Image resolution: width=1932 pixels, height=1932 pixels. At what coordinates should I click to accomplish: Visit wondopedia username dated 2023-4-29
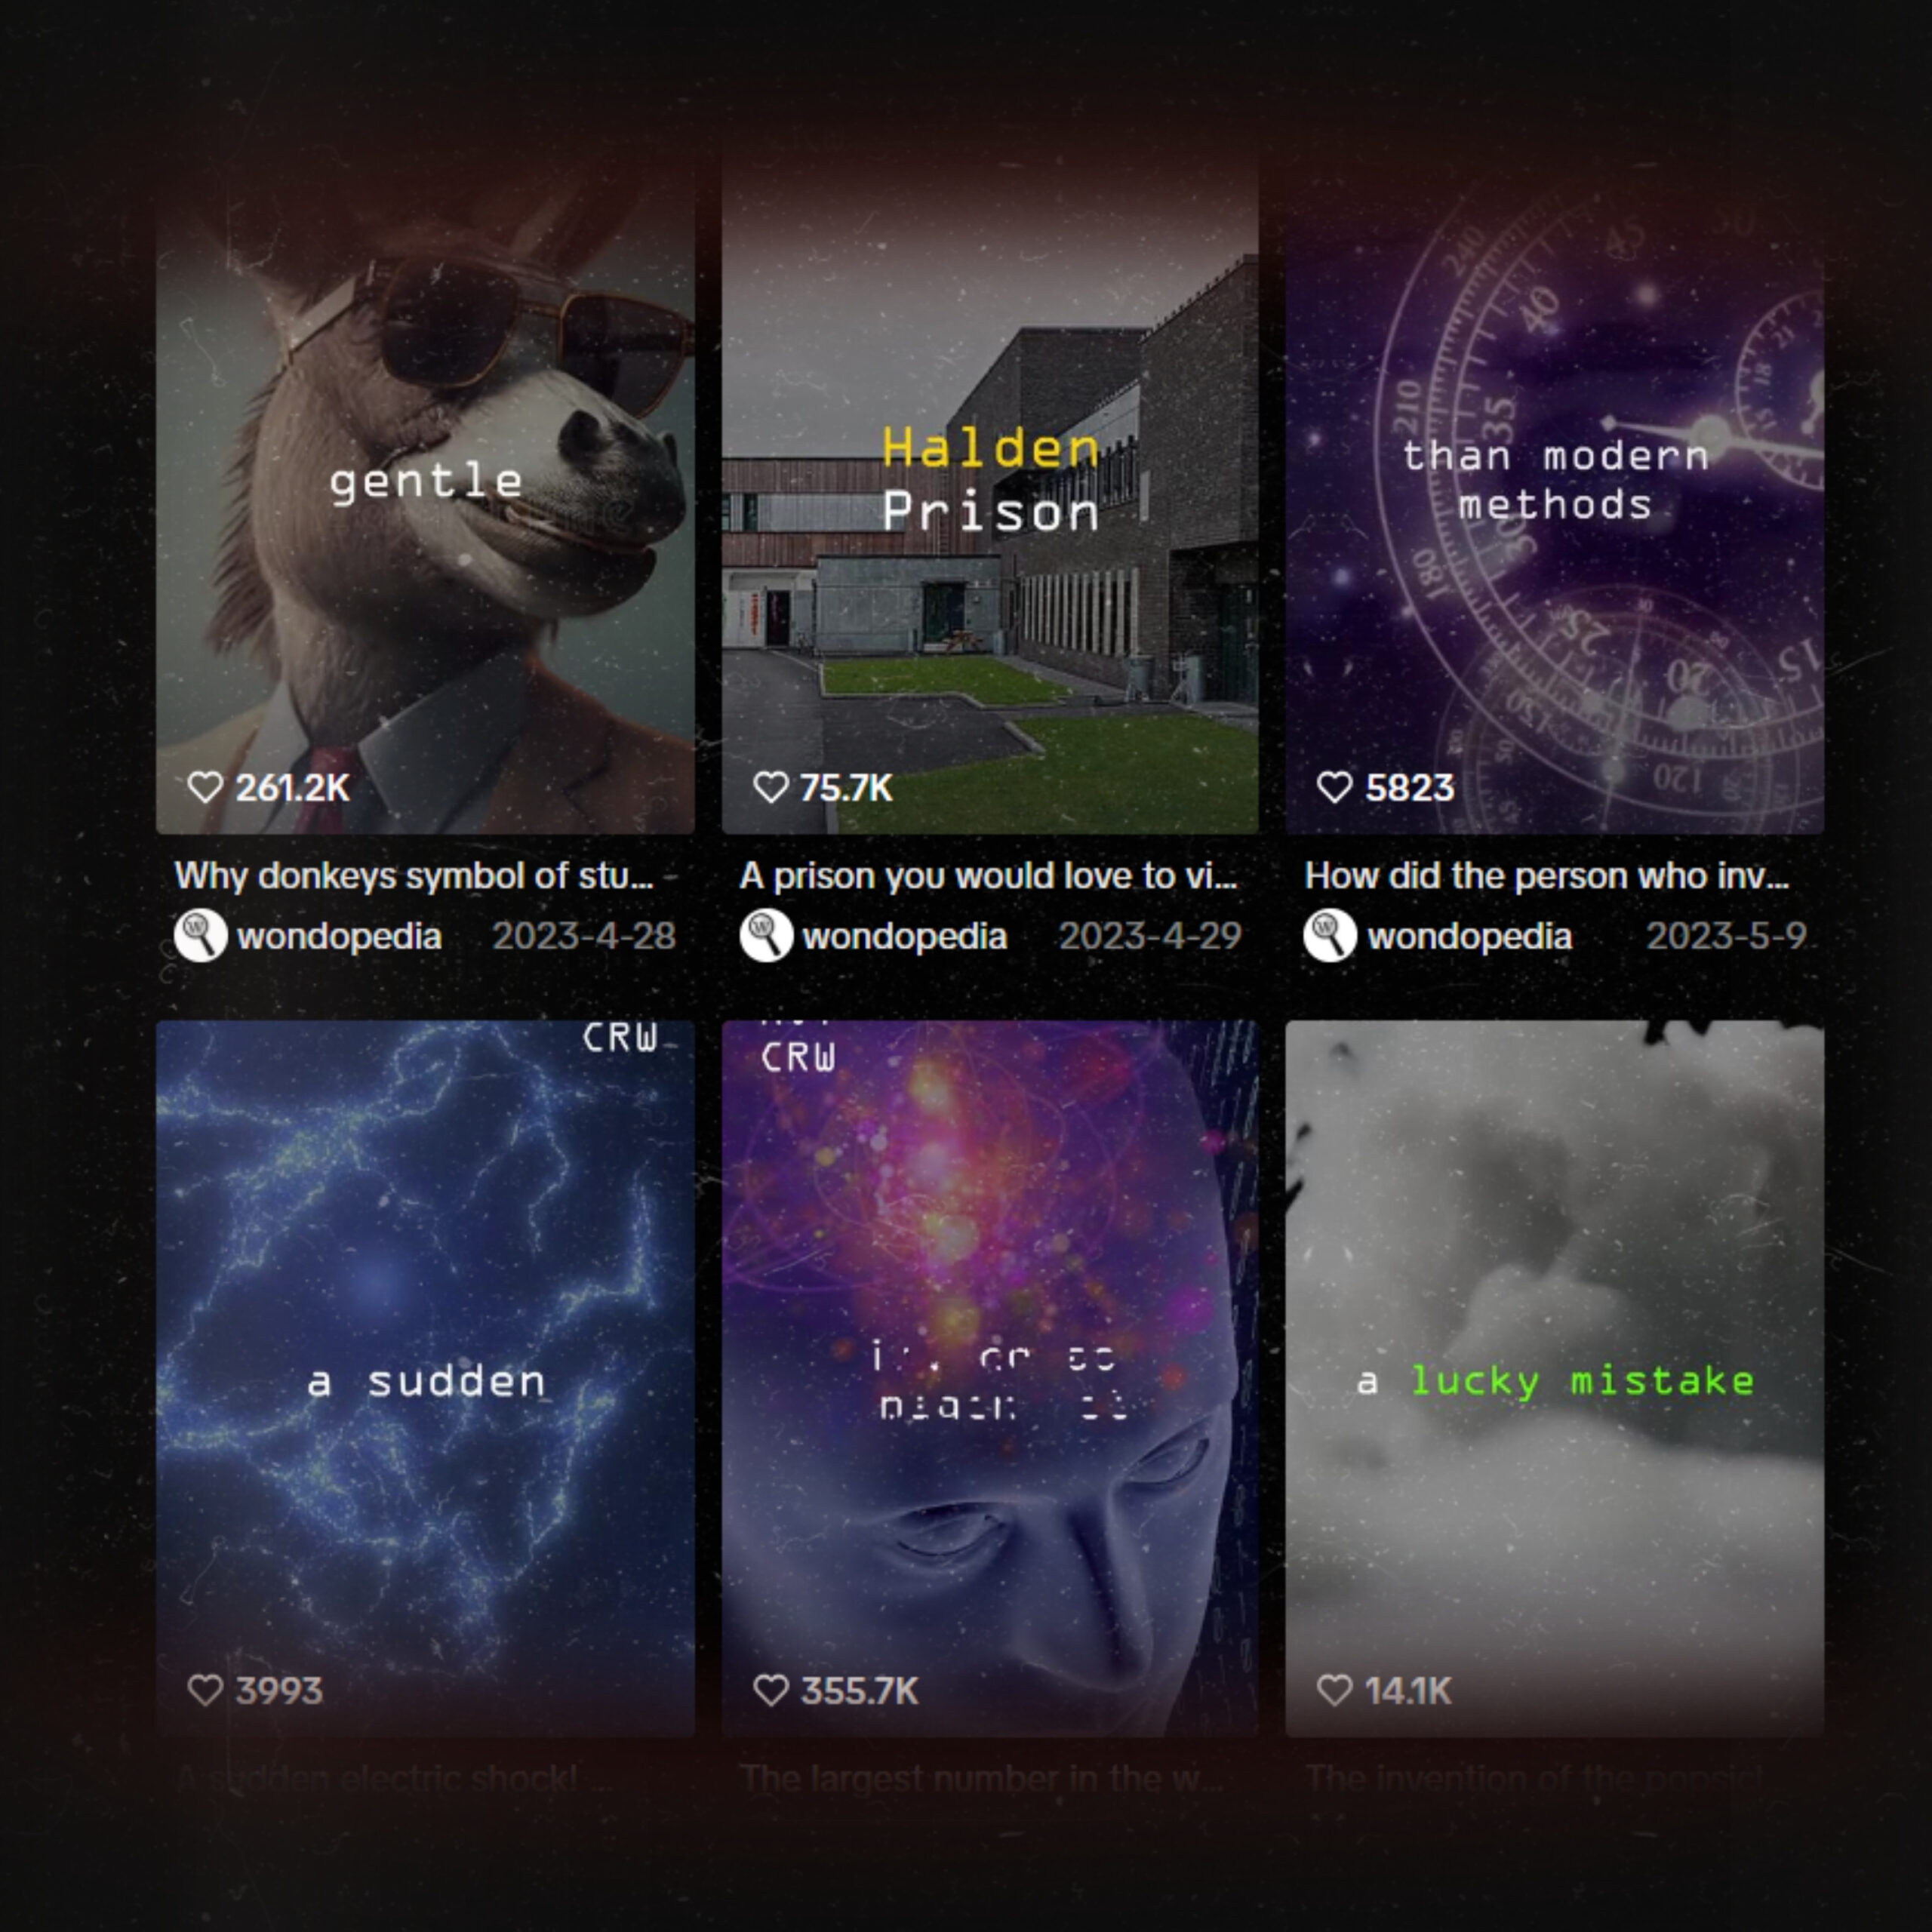(905, 936)
